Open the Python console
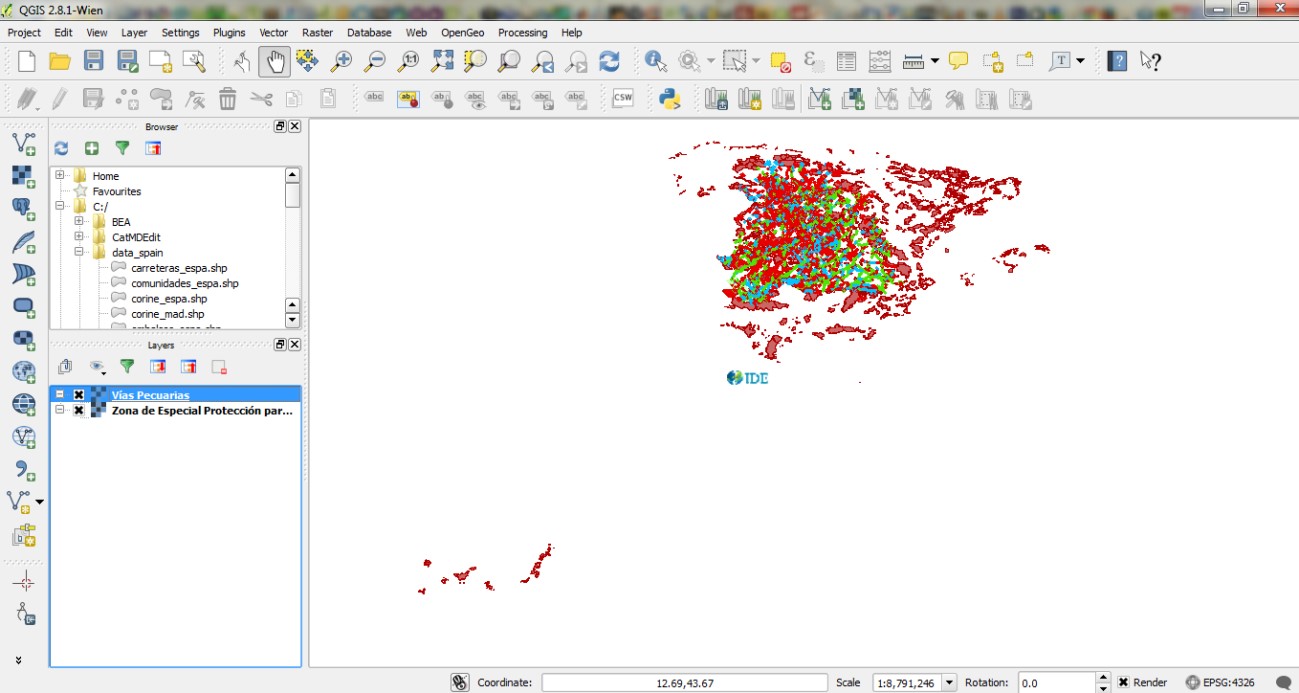This screenshot has width=1299, height=693. tap(670, 99)
